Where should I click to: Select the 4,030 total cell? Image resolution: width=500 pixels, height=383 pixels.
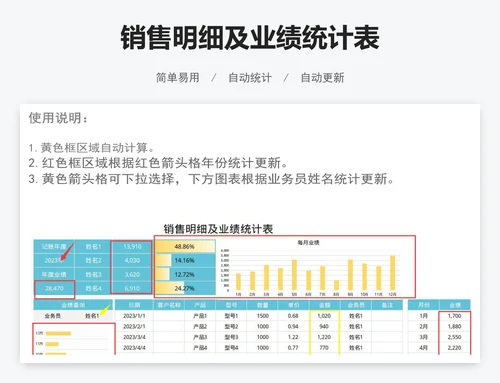(x=132, y=260)
